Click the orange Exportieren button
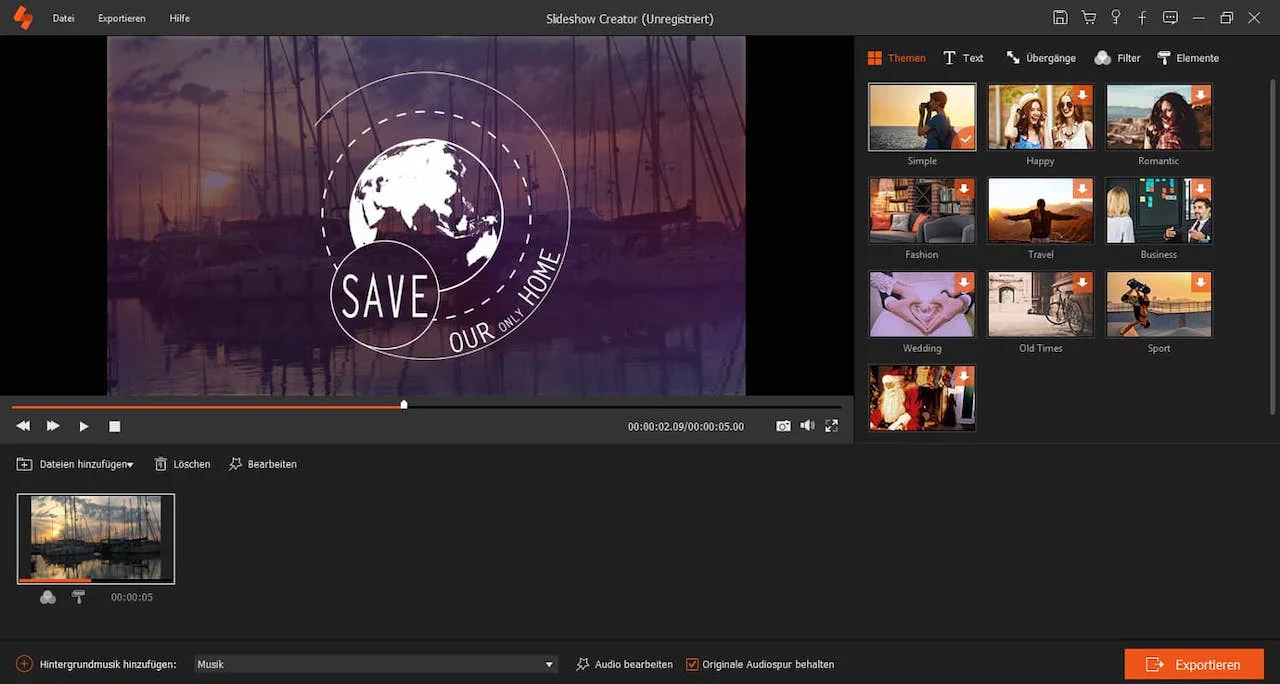This screenshot has height=684, width=1280. (1194, 664)
